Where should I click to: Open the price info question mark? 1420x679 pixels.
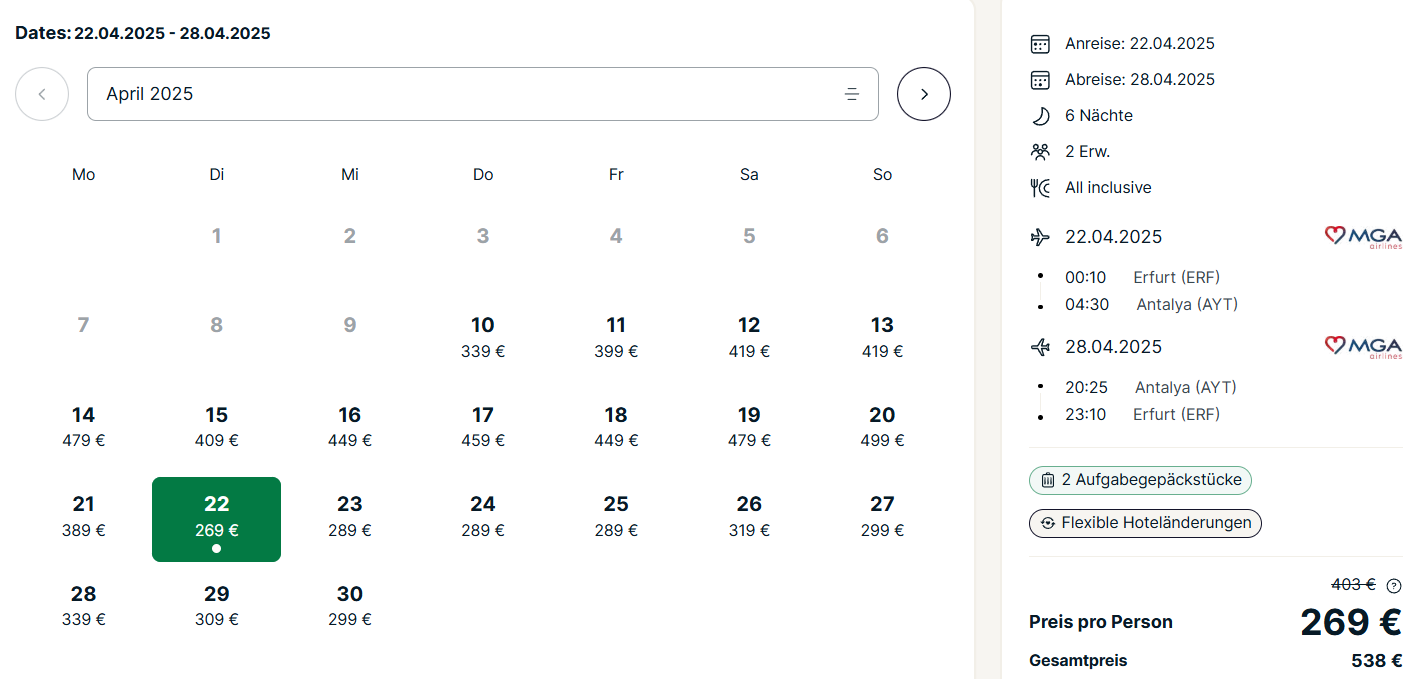coord(1394,586)
